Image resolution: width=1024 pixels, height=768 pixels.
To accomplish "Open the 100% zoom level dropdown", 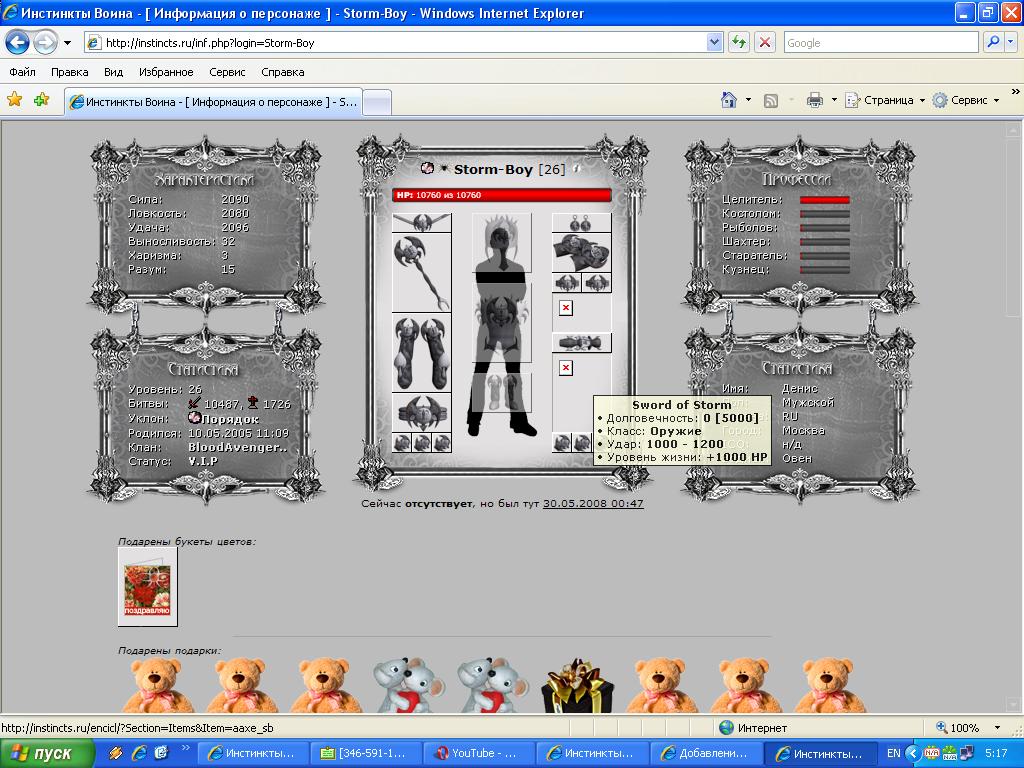I will pyautogui.click(x=997, y=728).
